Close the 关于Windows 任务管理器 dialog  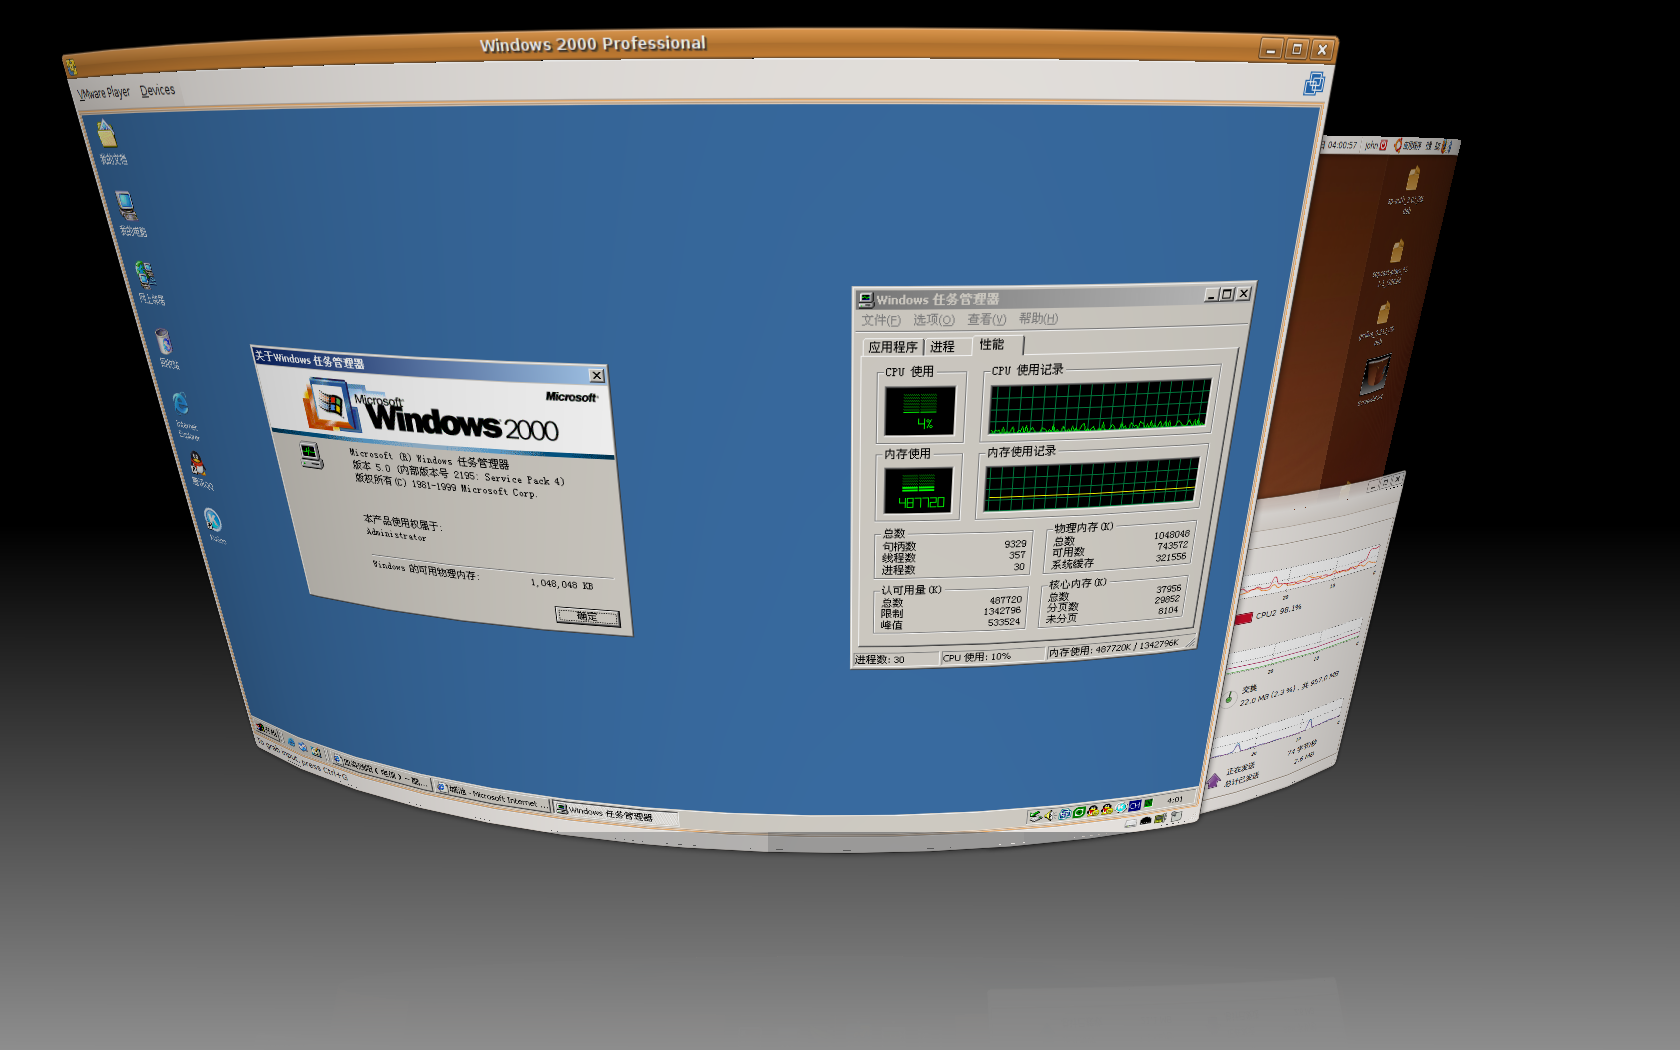pos(596,375)
